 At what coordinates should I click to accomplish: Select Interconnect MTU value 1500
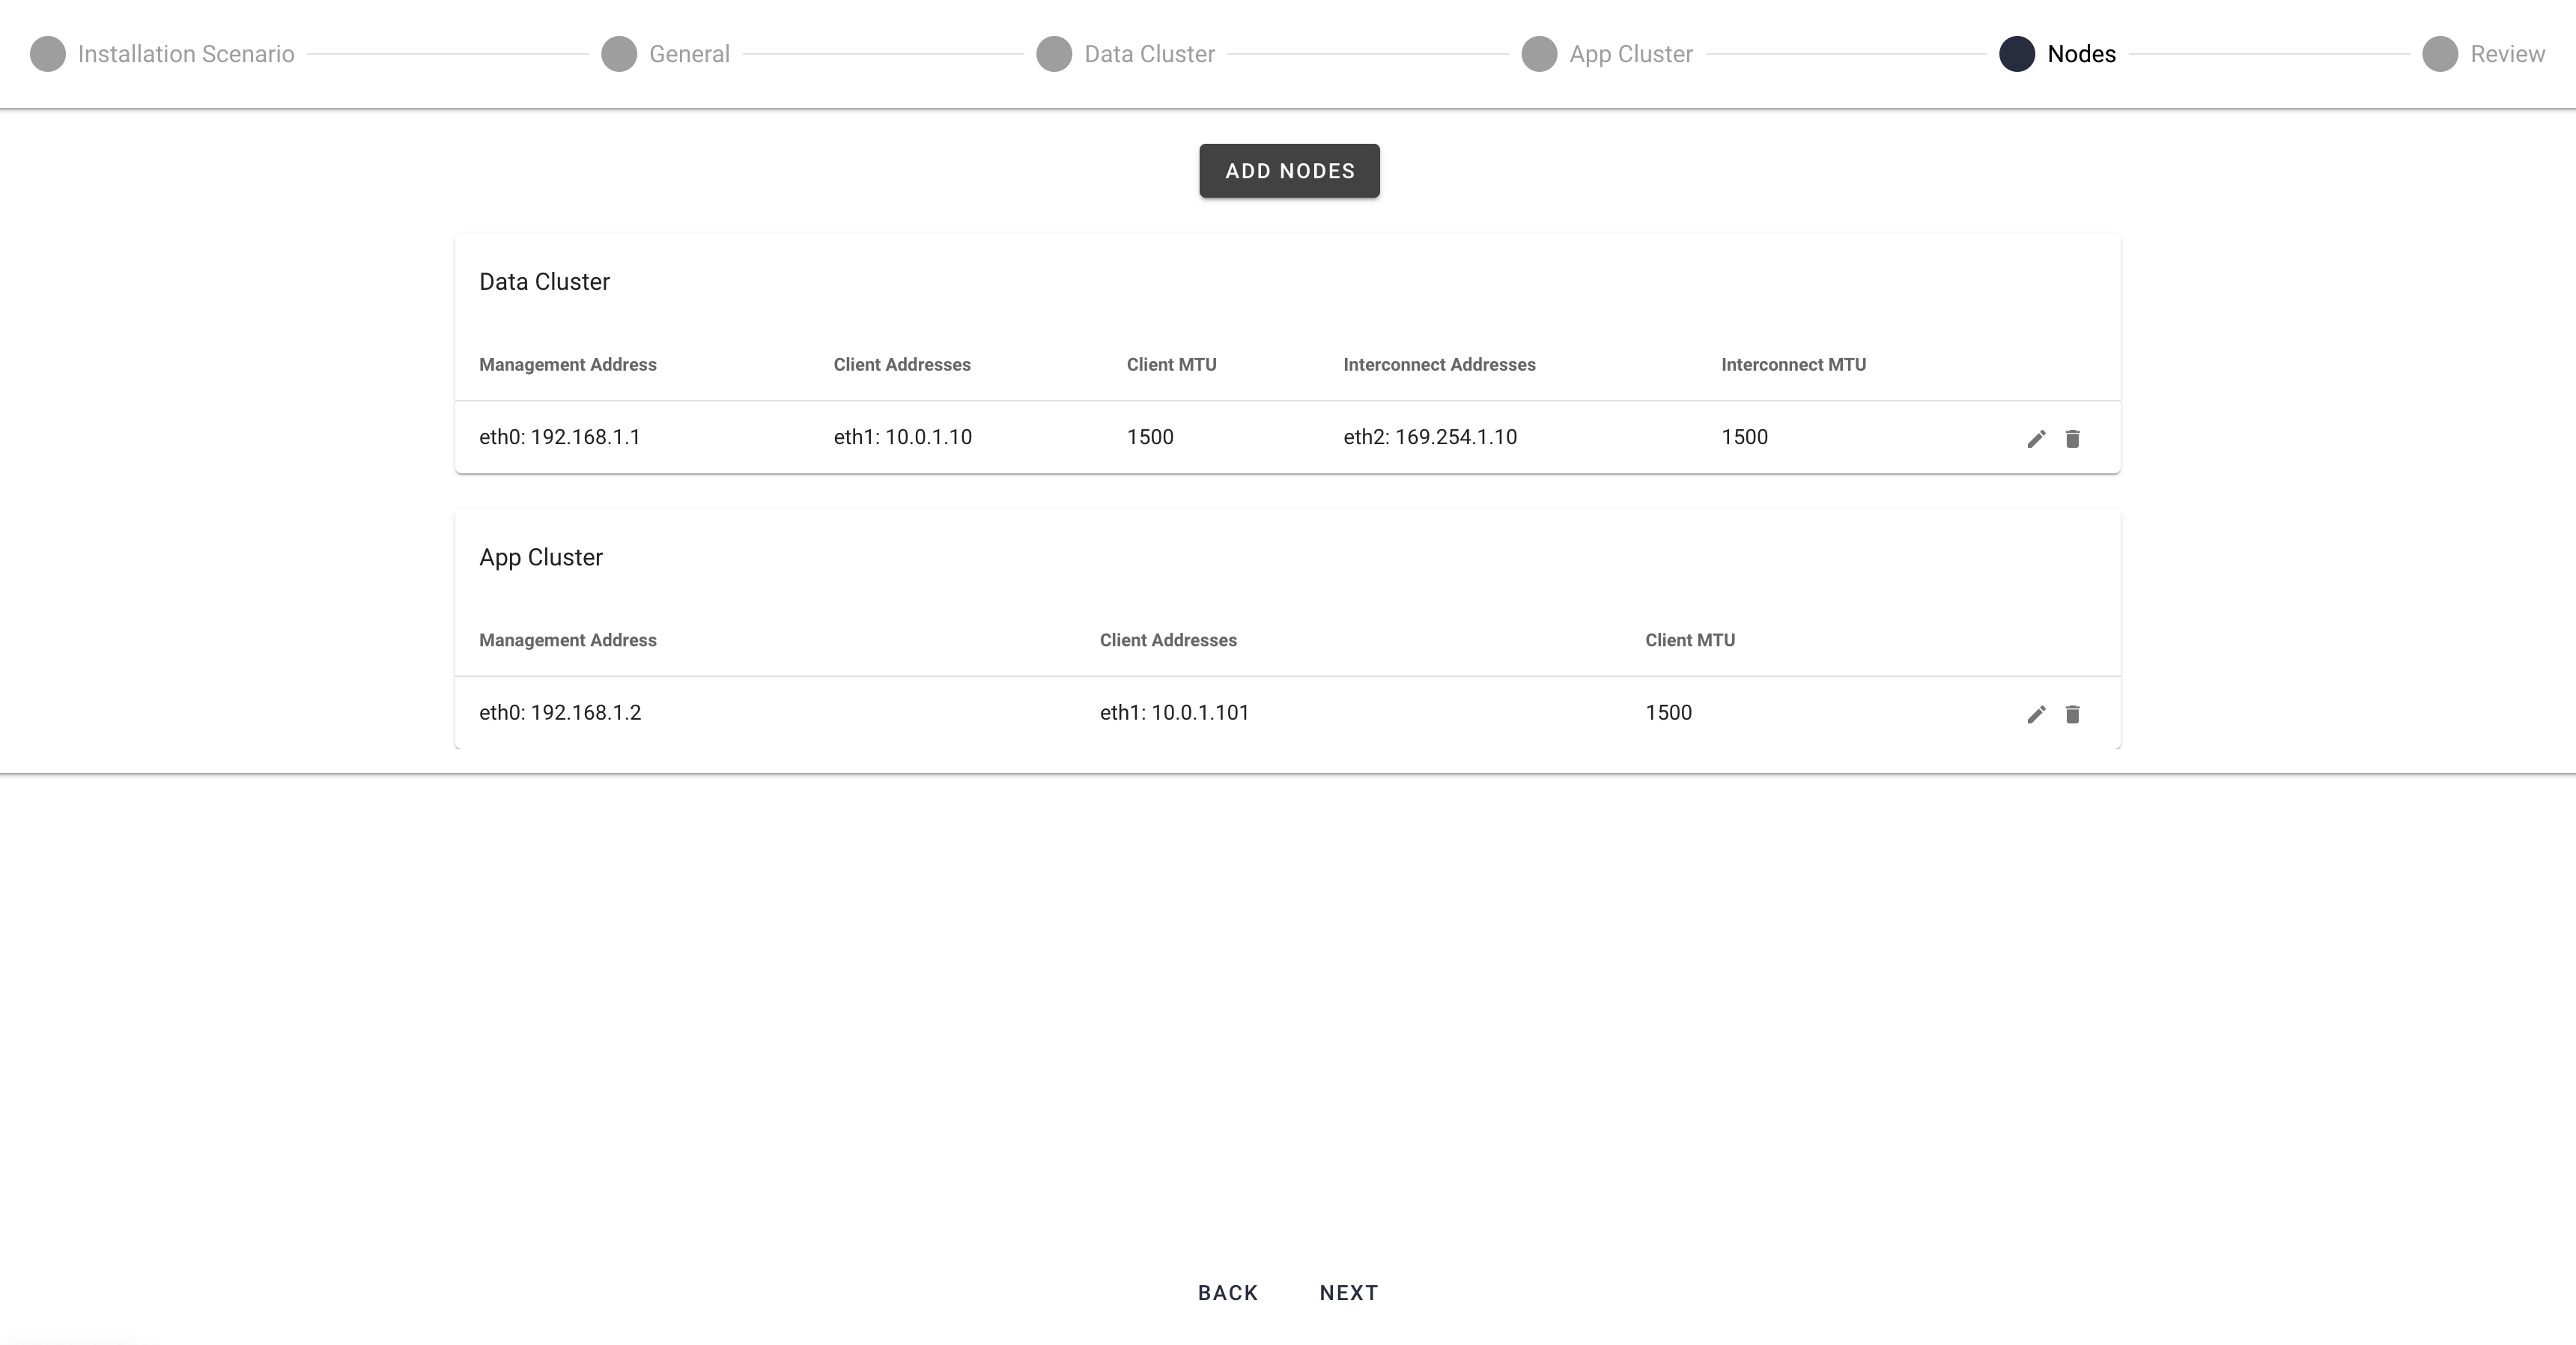[1745, 437]
